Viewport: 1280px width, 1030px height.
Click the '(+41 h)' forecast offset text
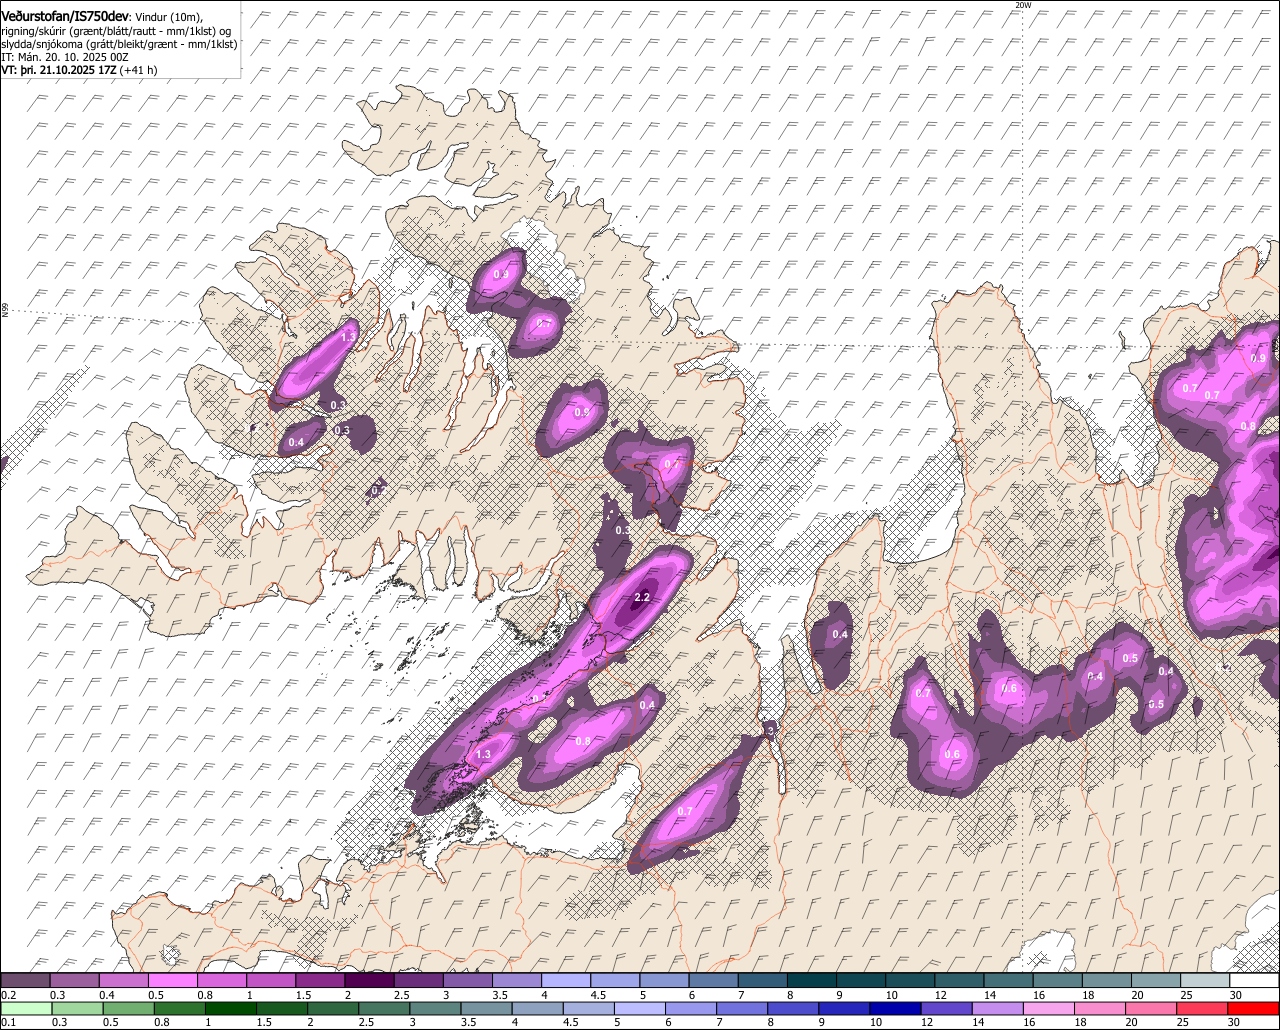click(x=138, y=70)
